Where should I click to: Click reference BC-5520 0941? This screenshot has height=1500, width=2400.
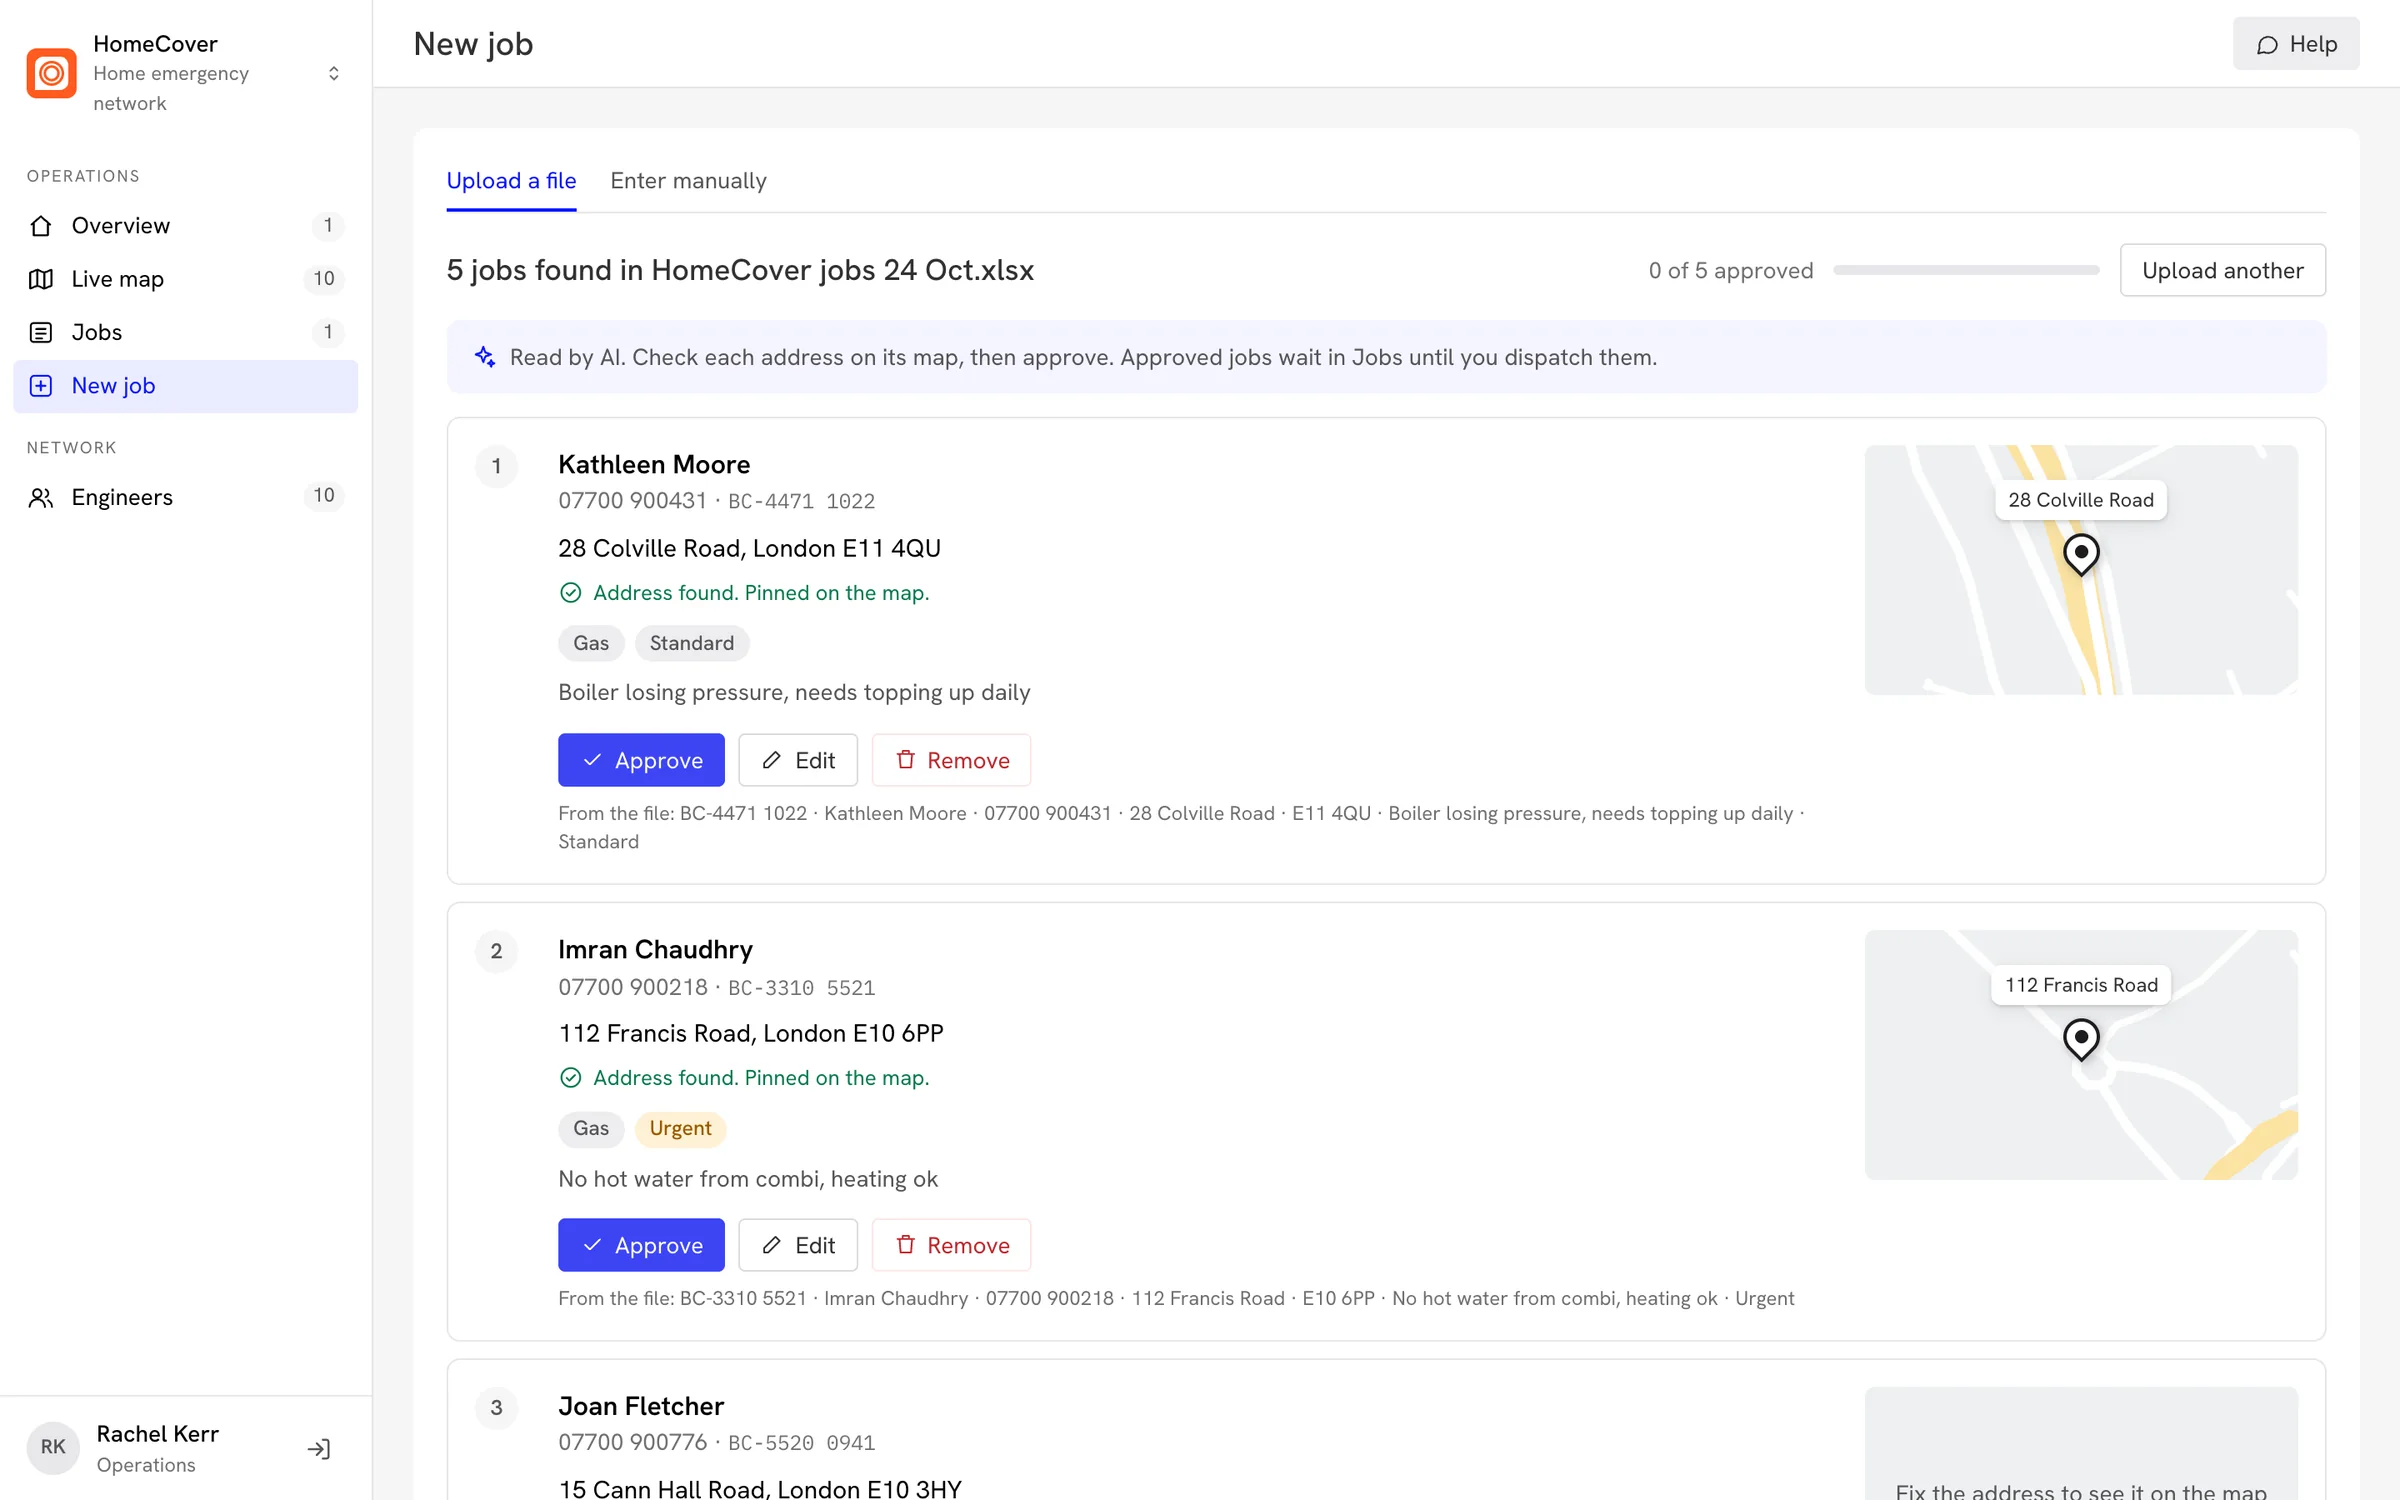tap(801, 1443)
